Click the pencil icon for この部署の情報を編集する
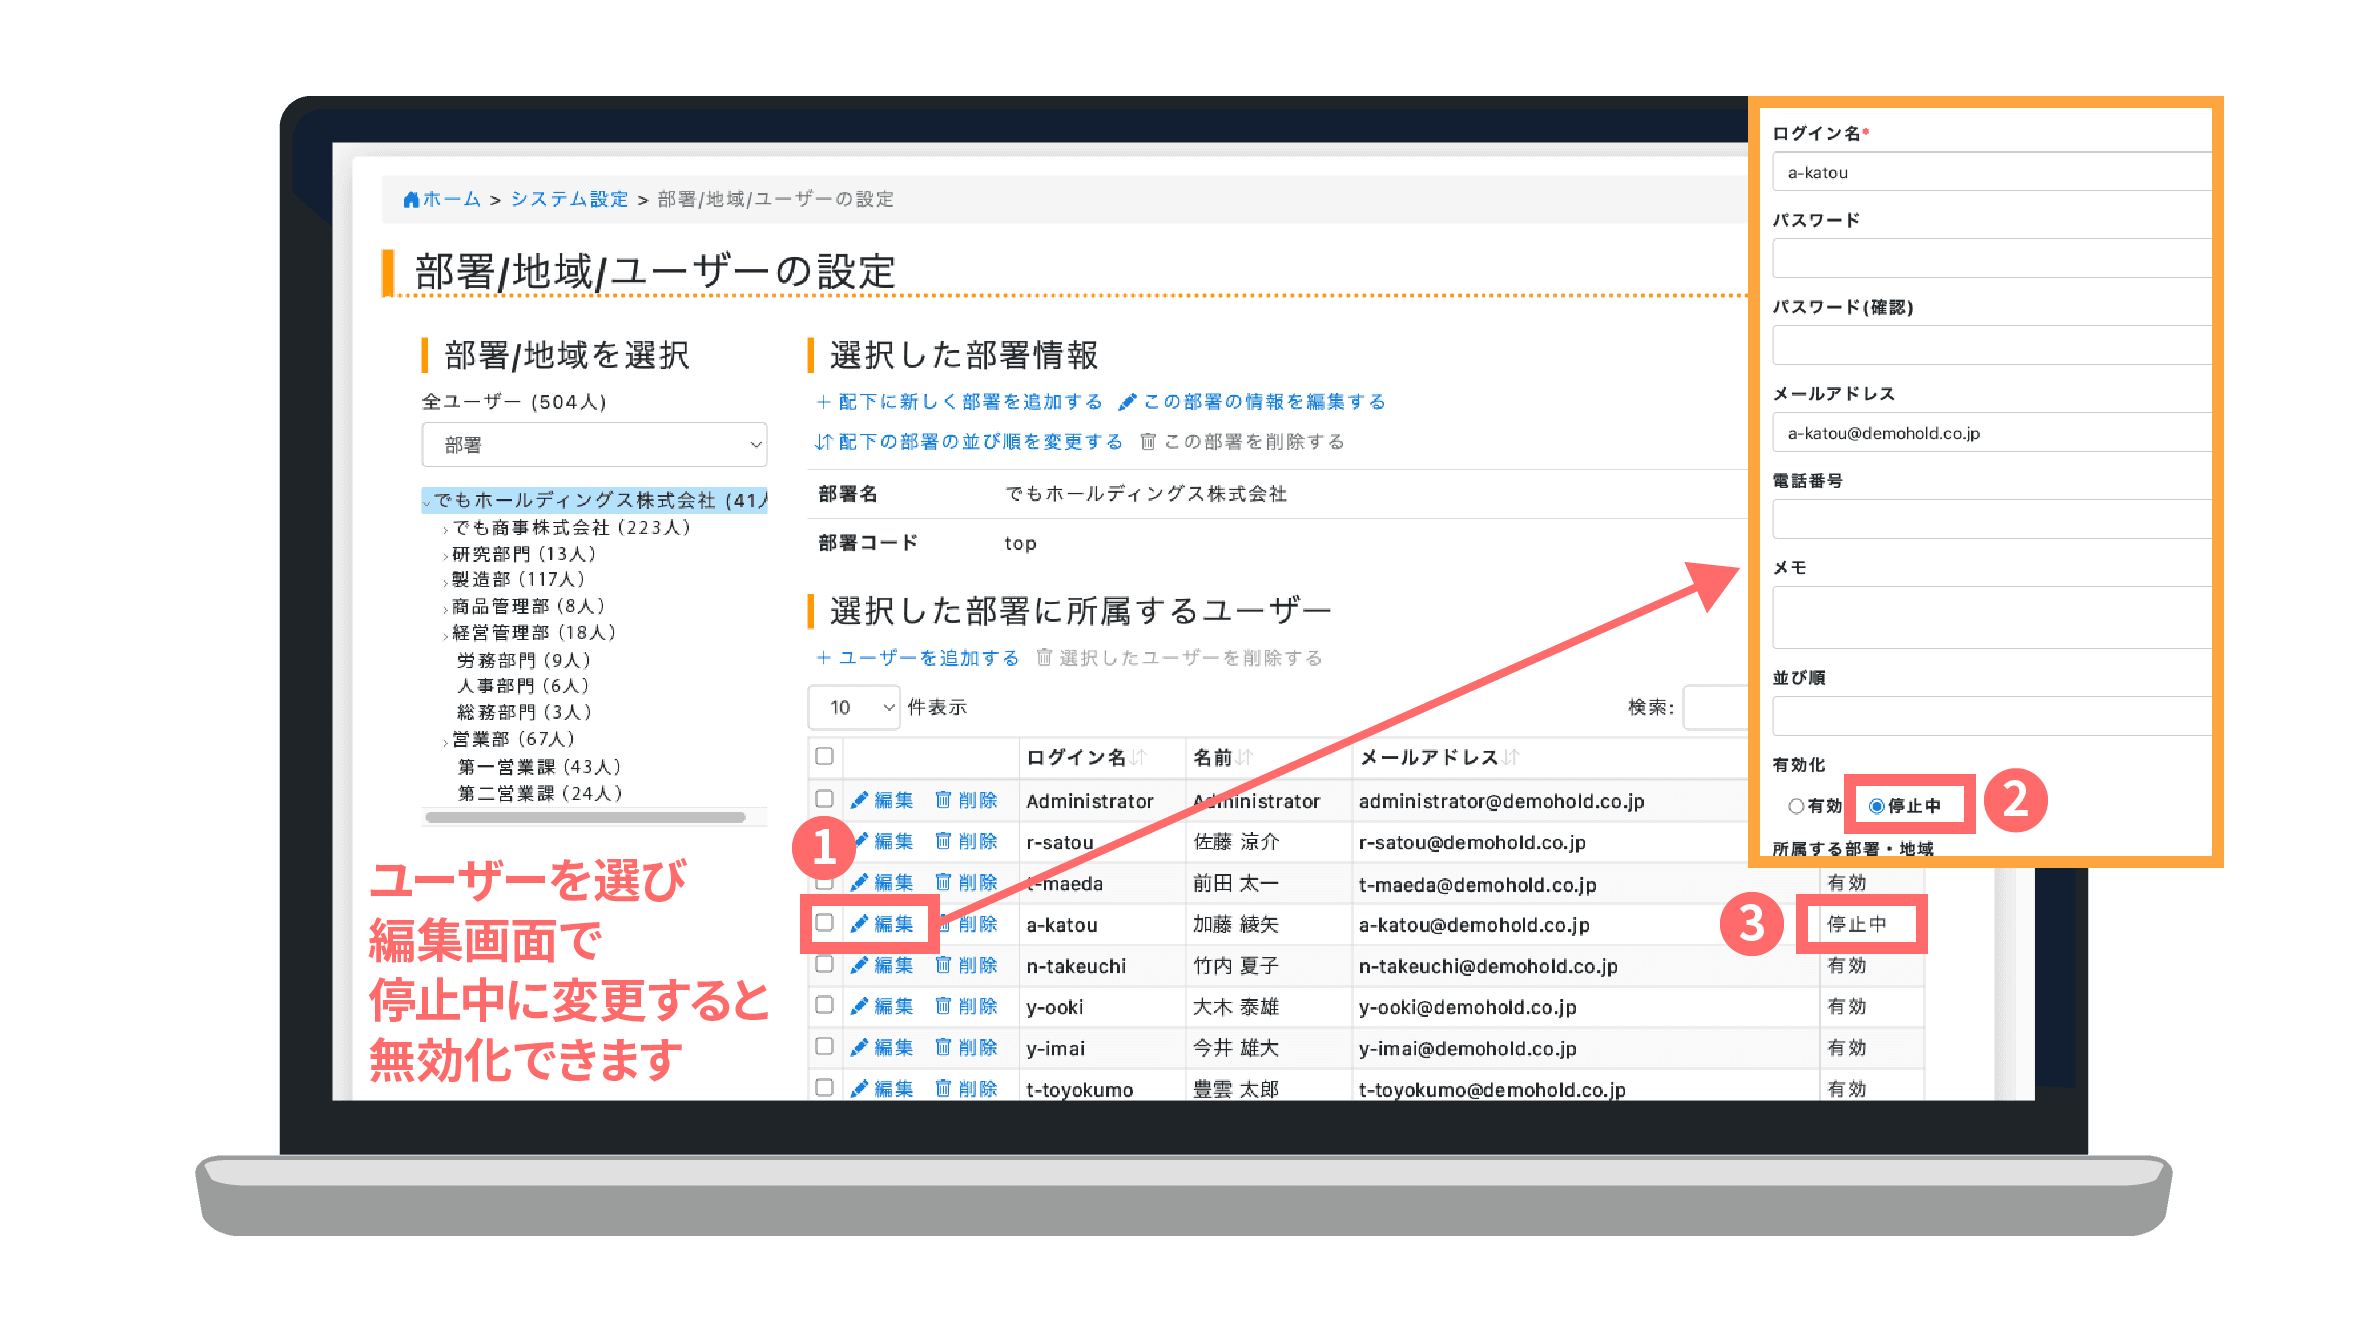The height and width of the screenshot is (1332, 2368). pyautogui.click(x=1128, y=401)
